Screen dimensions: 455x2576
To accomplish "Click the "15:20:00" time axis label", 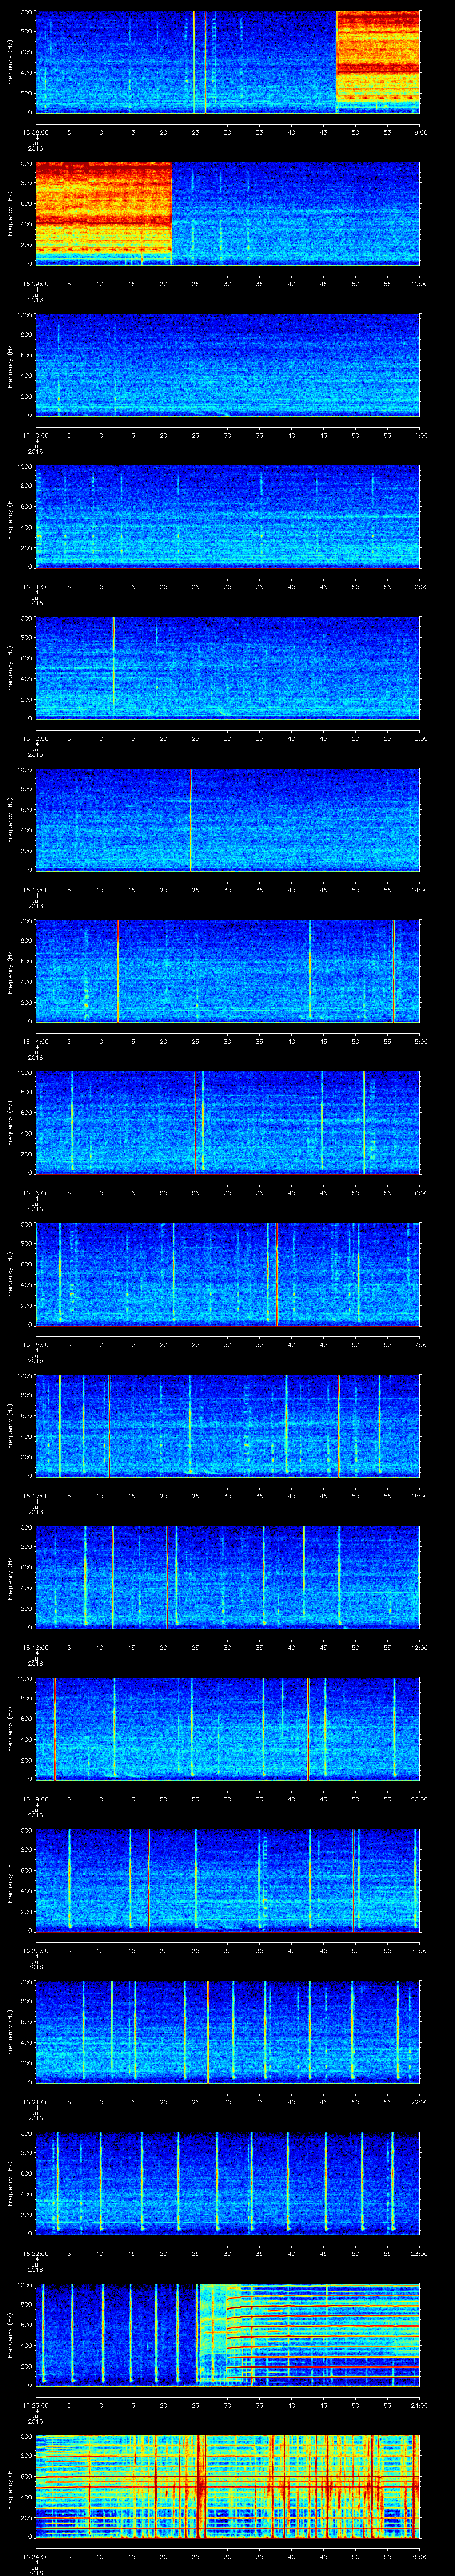I will click(35, 1950).
